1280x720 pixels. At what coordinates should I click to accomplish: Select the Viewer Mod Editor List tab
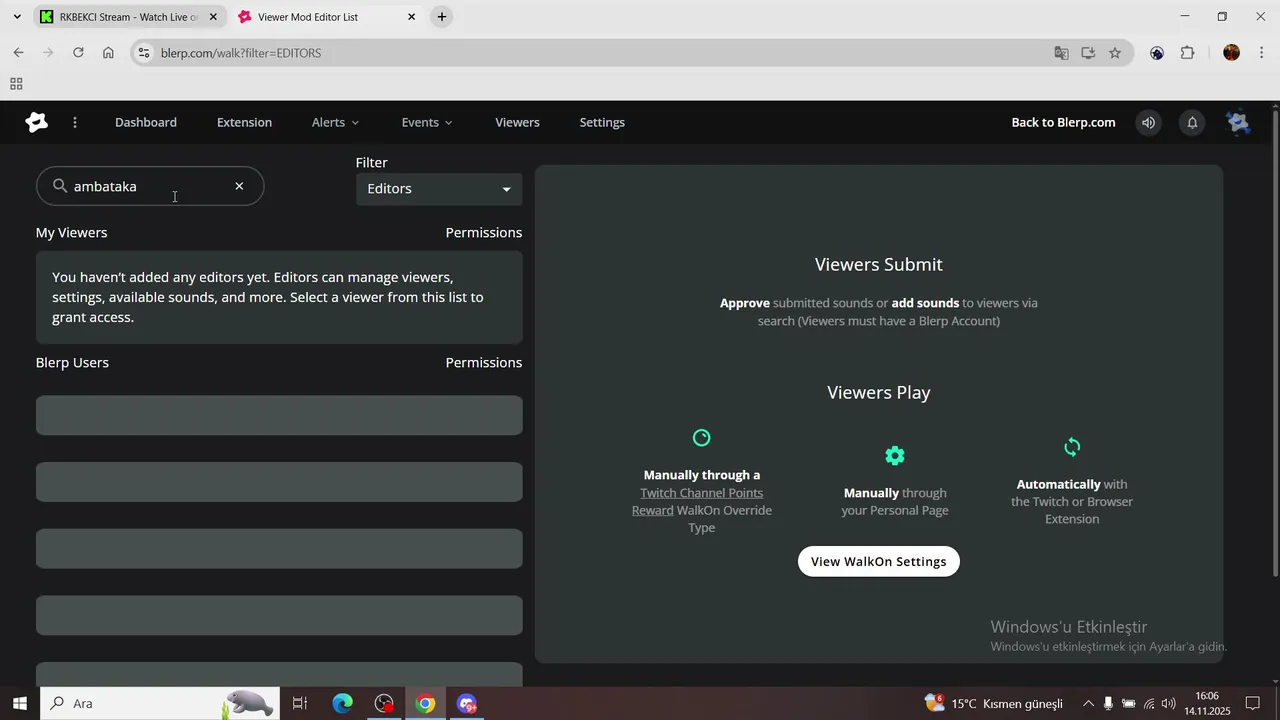coord(308,17)
